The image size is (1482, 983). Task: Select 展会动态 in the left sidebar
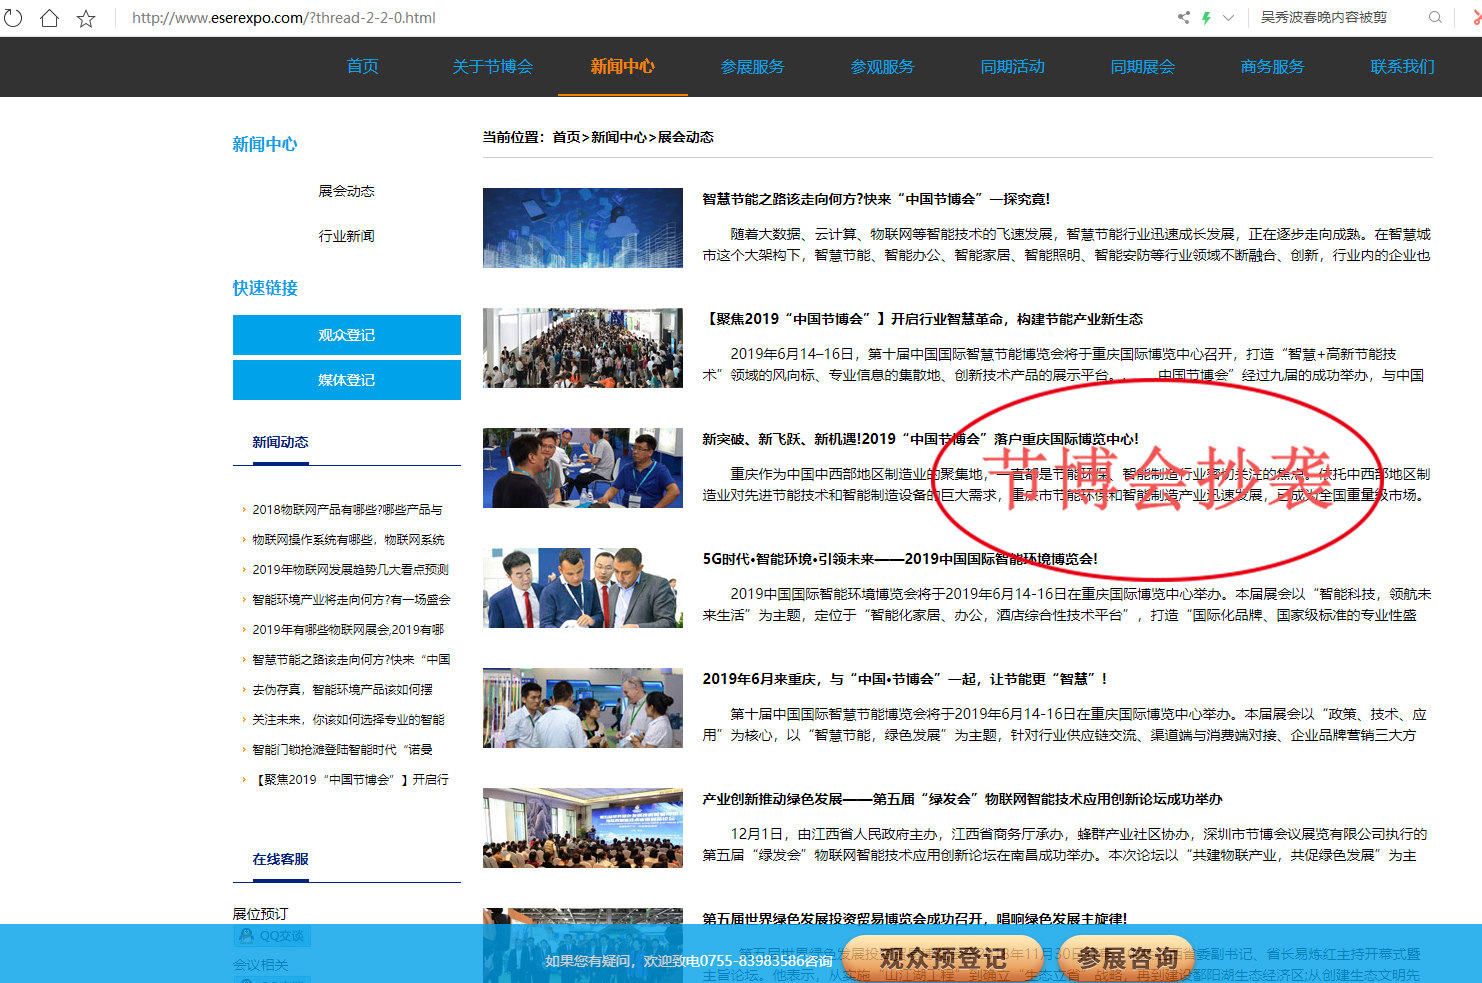[347, 191]
